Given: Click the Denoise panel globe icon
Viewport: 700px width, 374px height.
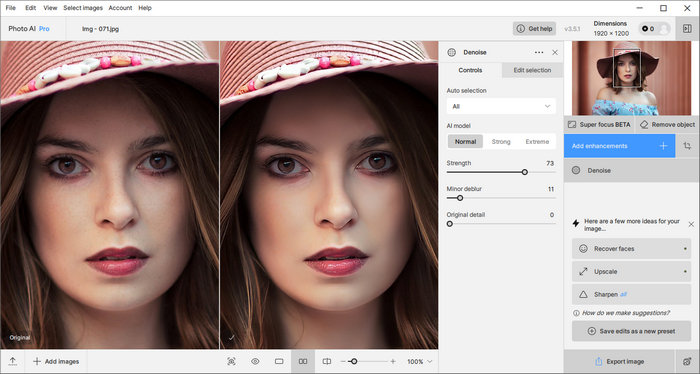Looking at the screenshot, I should [x=452, y=52].
